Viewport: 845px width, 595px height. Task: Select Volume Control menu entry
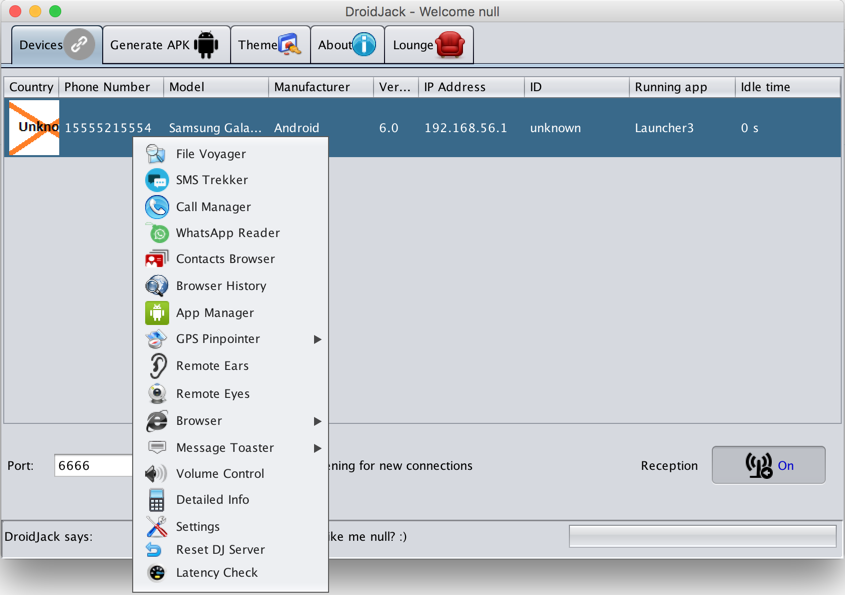pyautogui.click(x=231, y=474)
